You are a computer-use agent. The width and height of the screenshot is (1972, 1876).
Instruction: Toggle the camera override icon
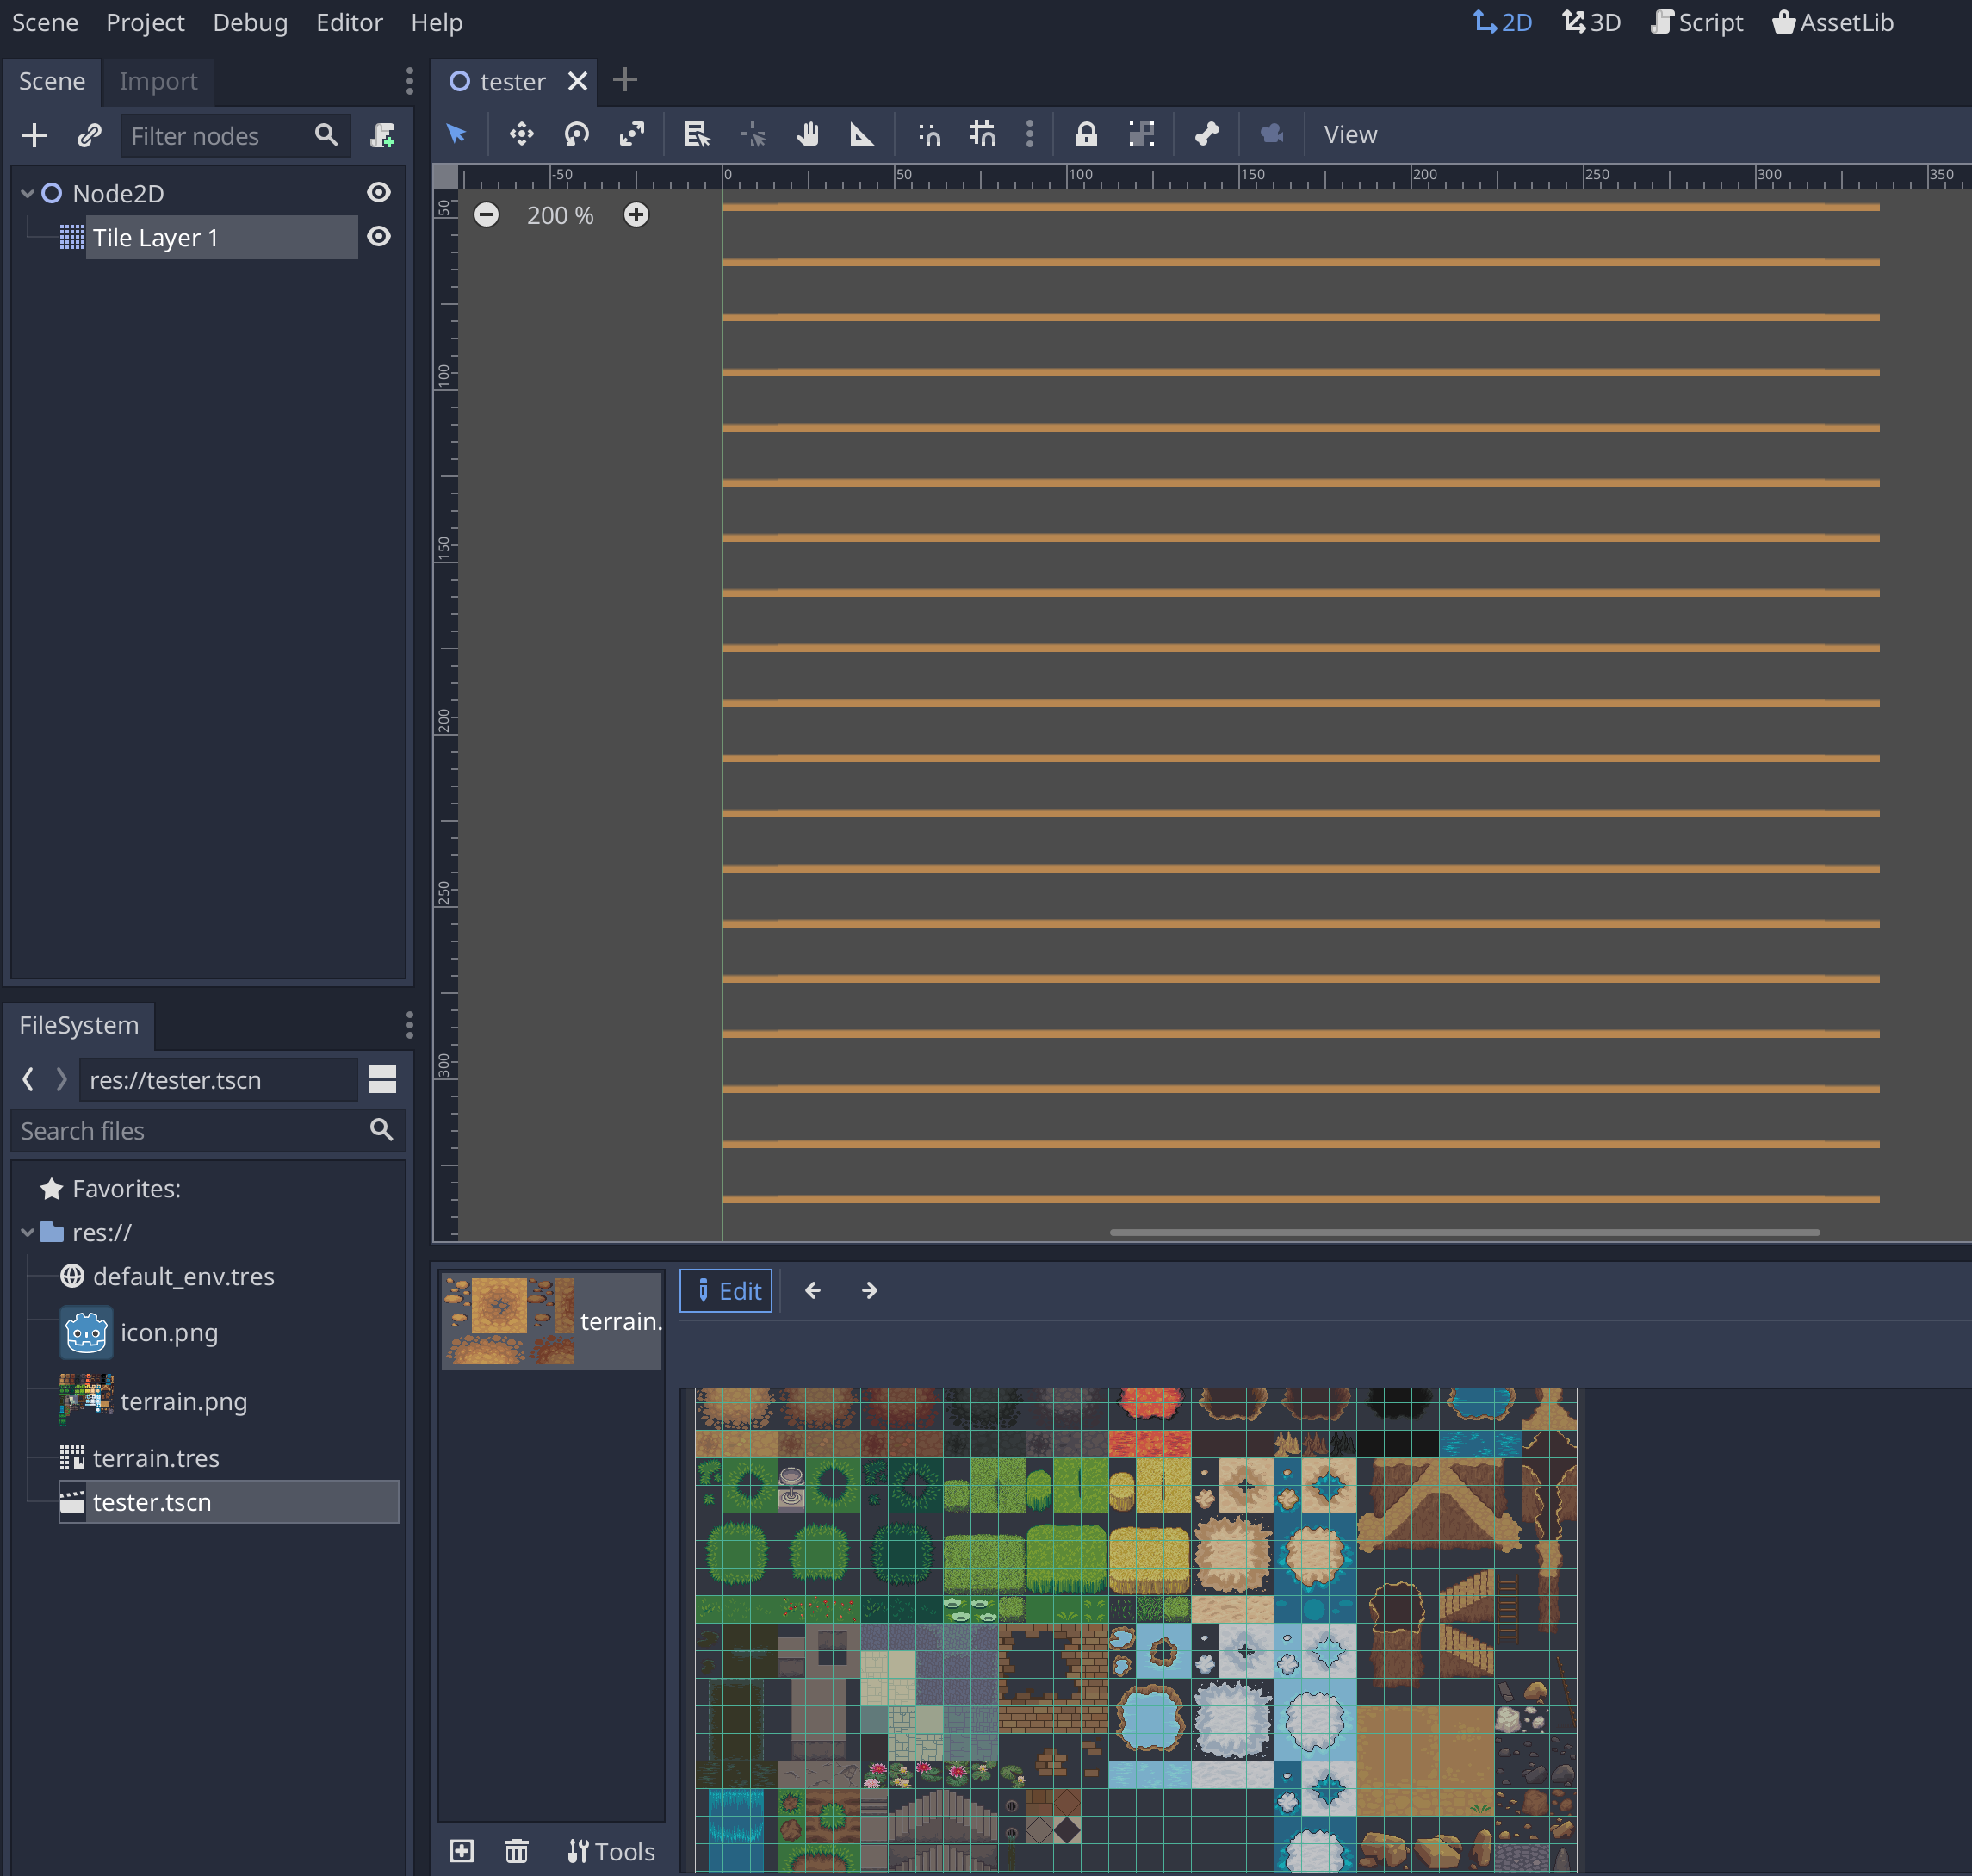coord(1271,134)
